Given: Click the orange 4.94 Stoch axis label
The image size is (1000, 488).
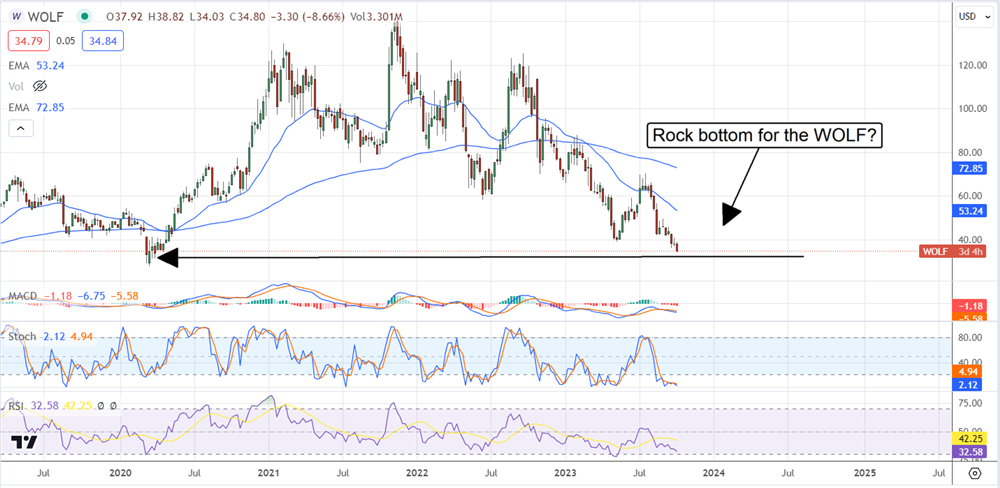Looking at the screenshot, I should [969, 371].
